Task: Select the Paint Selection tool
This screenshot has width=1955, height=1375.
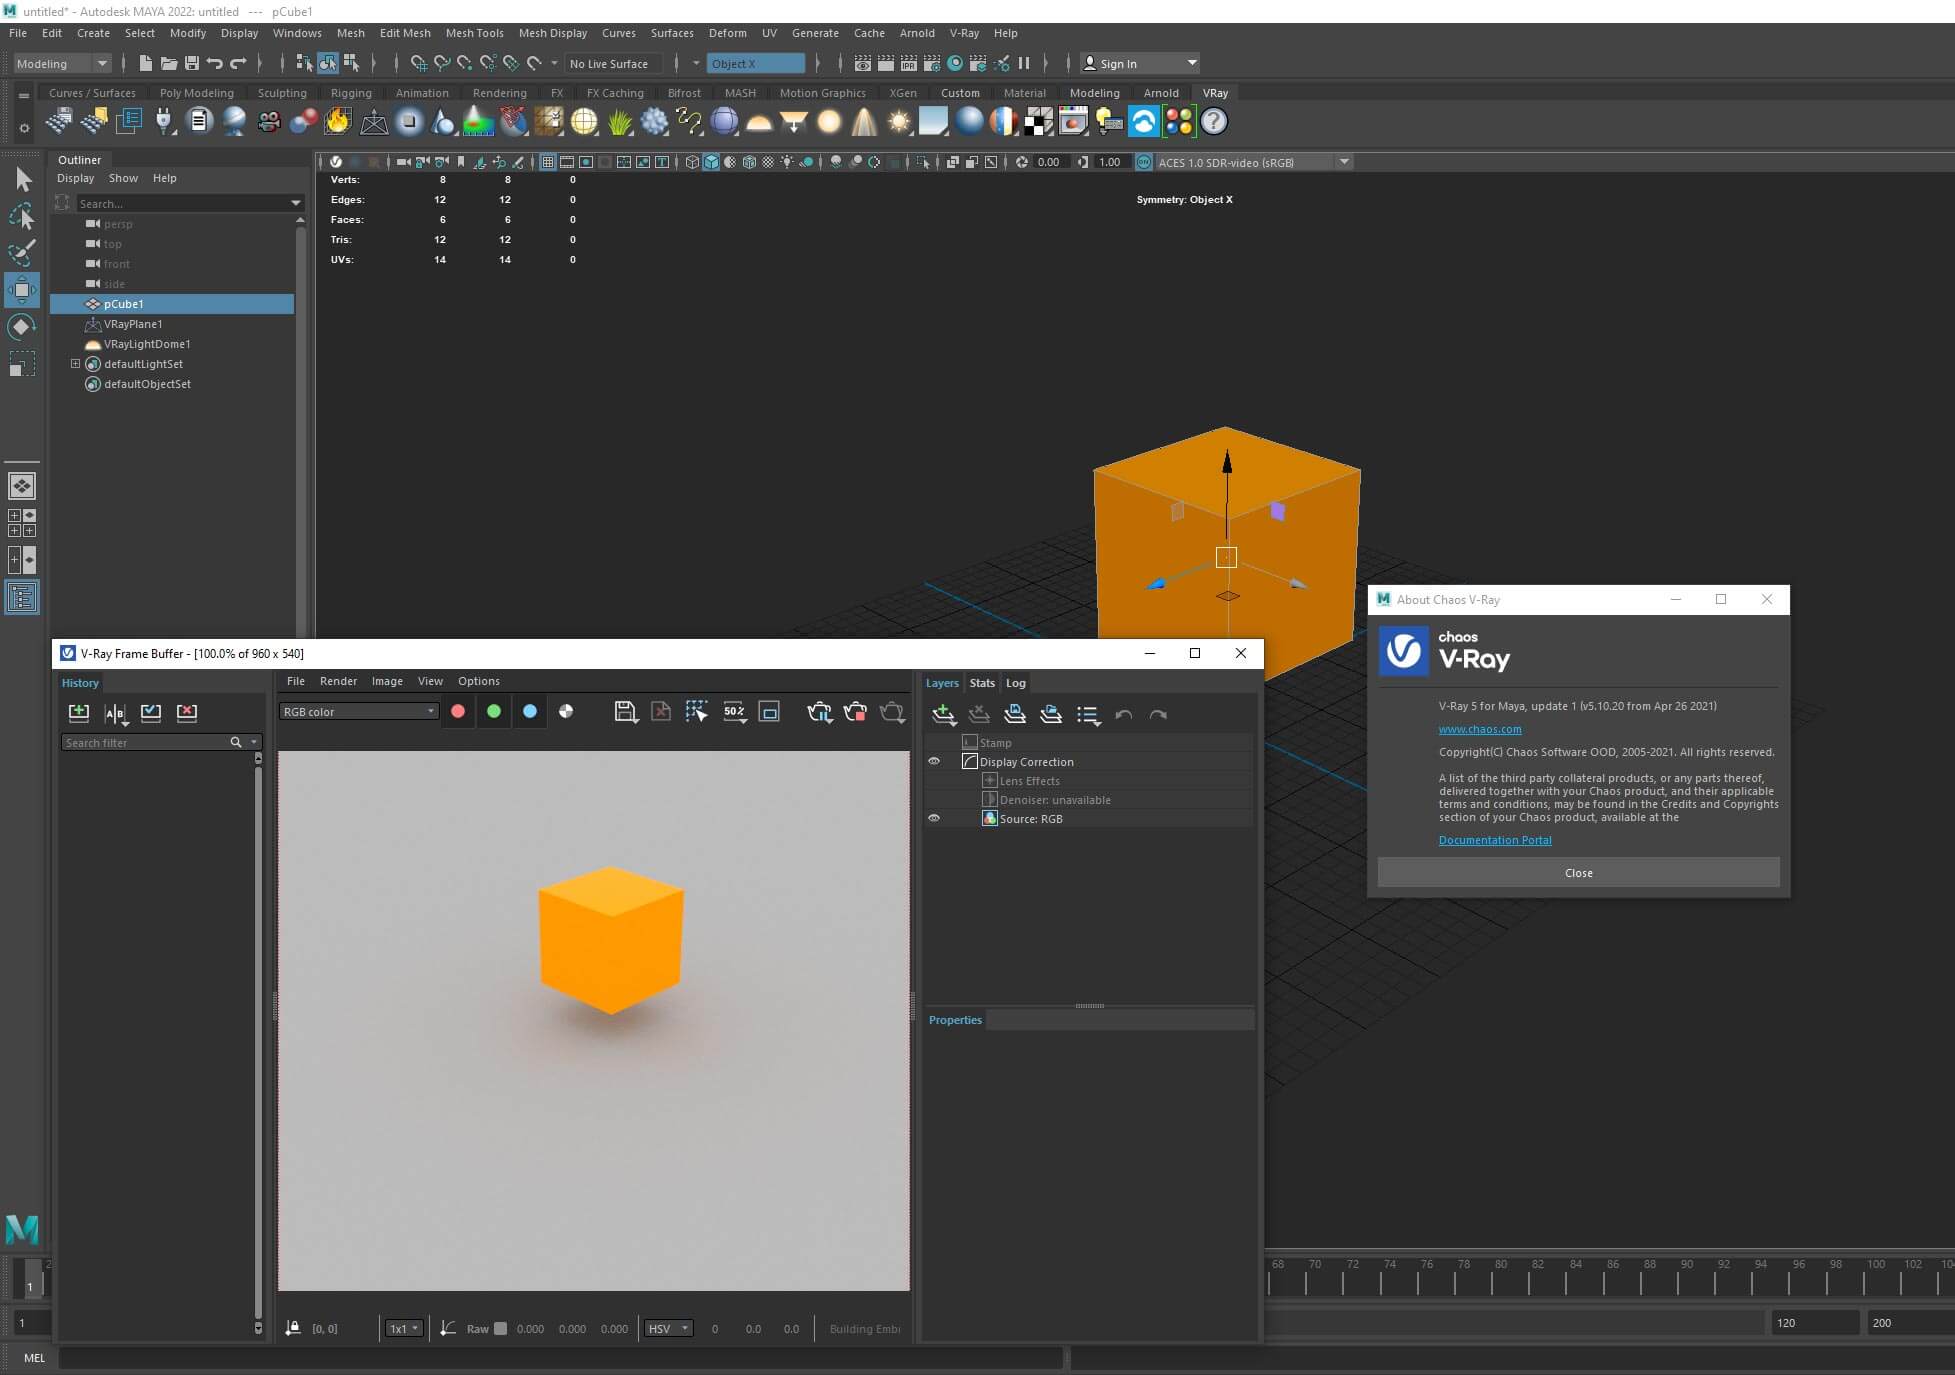Action: coord(22,252)
